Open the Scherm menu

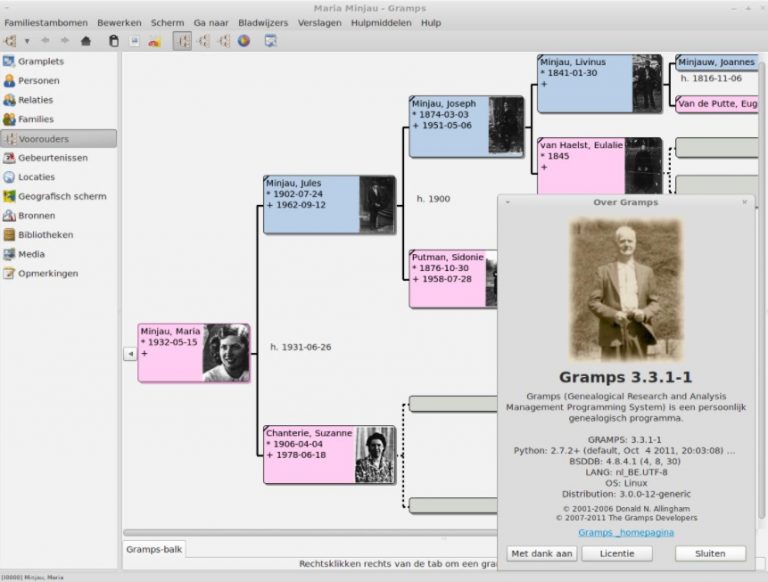pyautogui.click(x=168, y=23)
